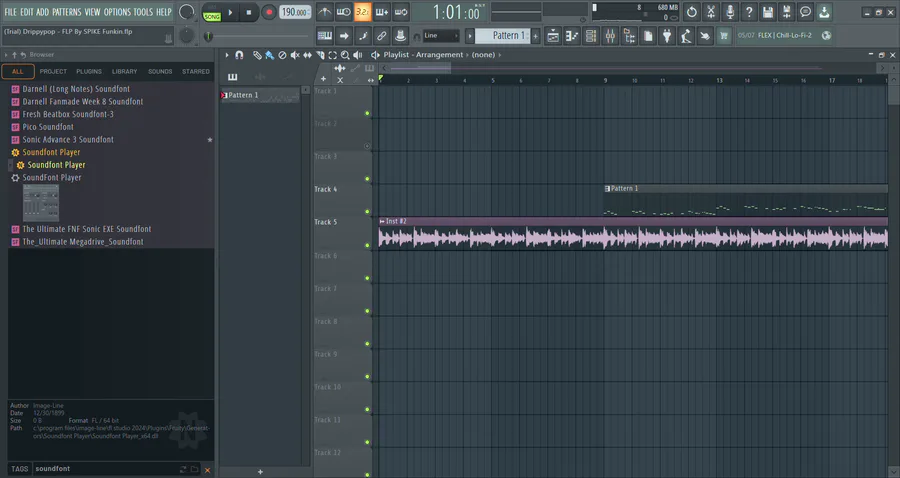Toggle the metronome button
This screenshot has height=478, width=900.
click(324, 11)
